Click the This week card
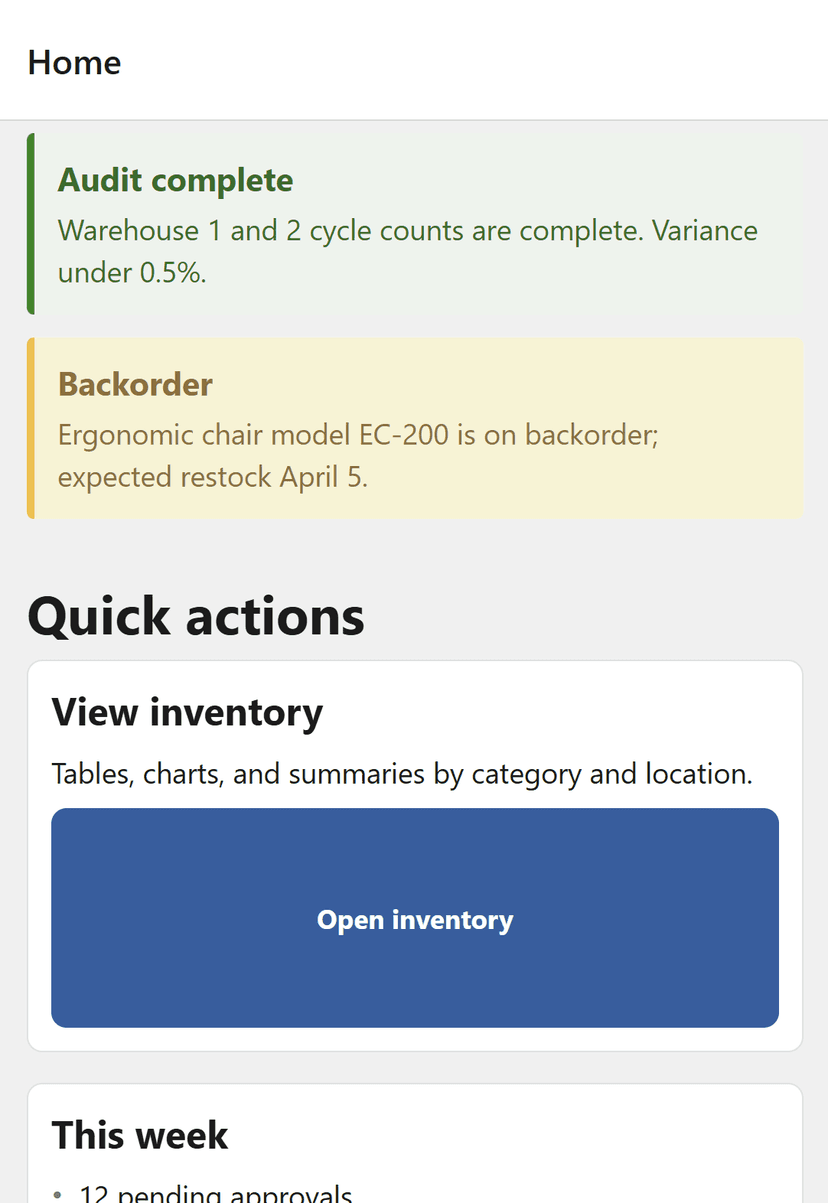 (414, 1140)
